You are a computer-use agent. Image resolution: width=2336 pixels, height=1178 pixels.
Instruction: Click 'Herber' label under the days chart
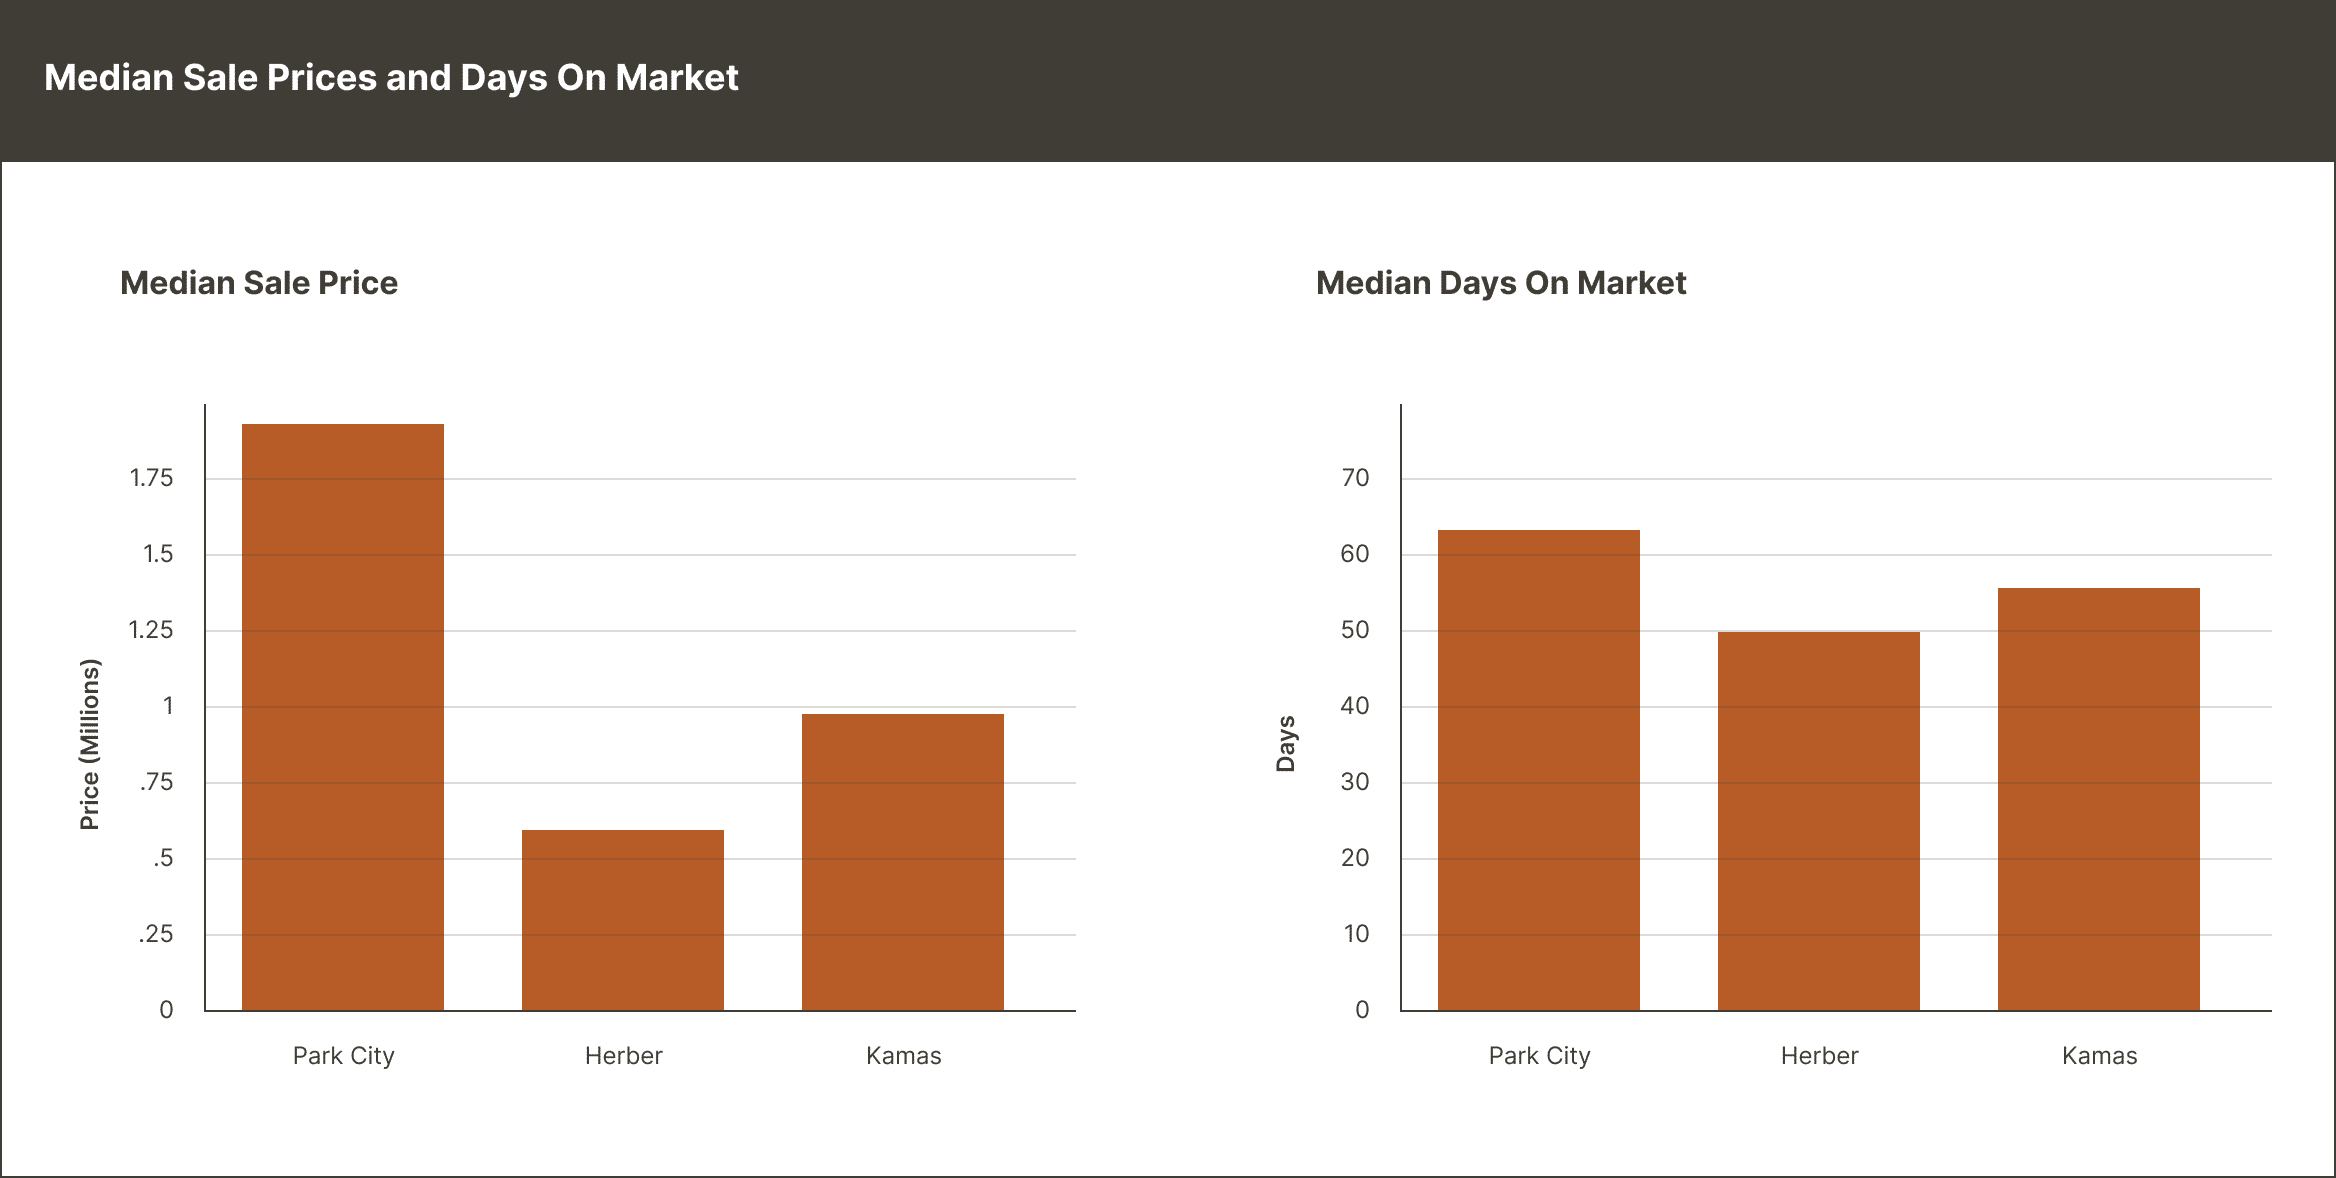[1819, 1056]
